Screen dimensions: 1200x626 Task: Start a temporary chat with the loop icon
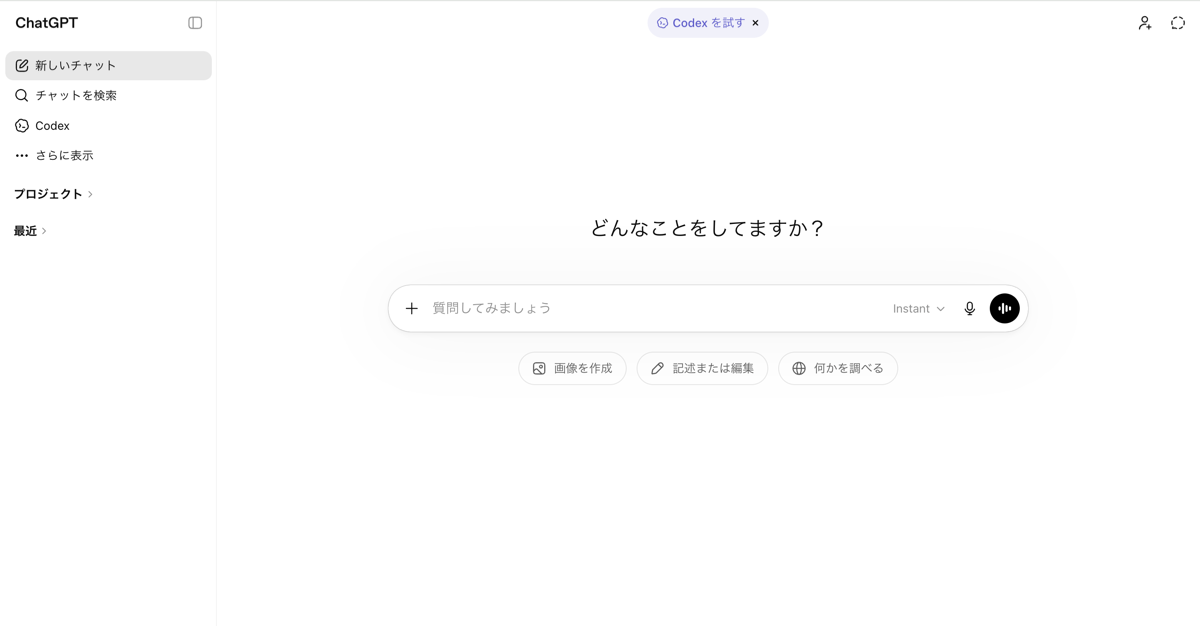pyautogui.click(x=1178, y=22)
